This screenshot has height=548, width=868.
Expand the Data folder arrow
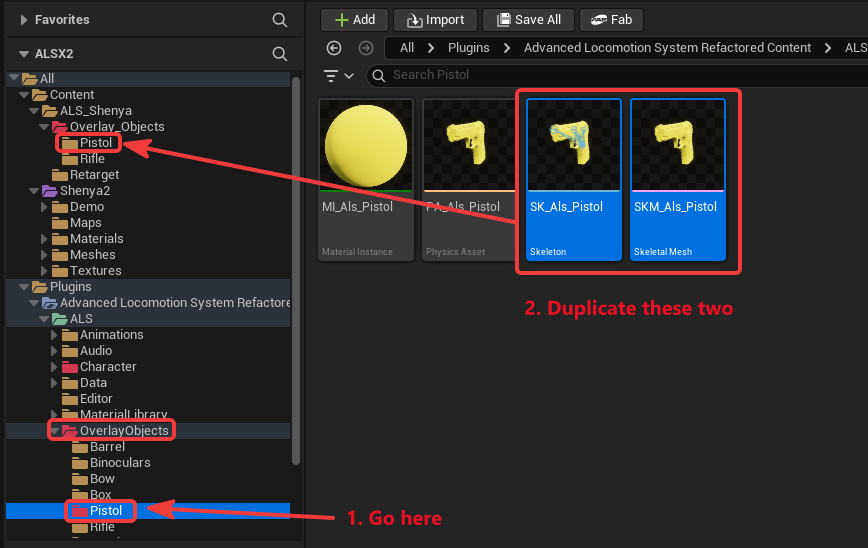coord(54,383)
